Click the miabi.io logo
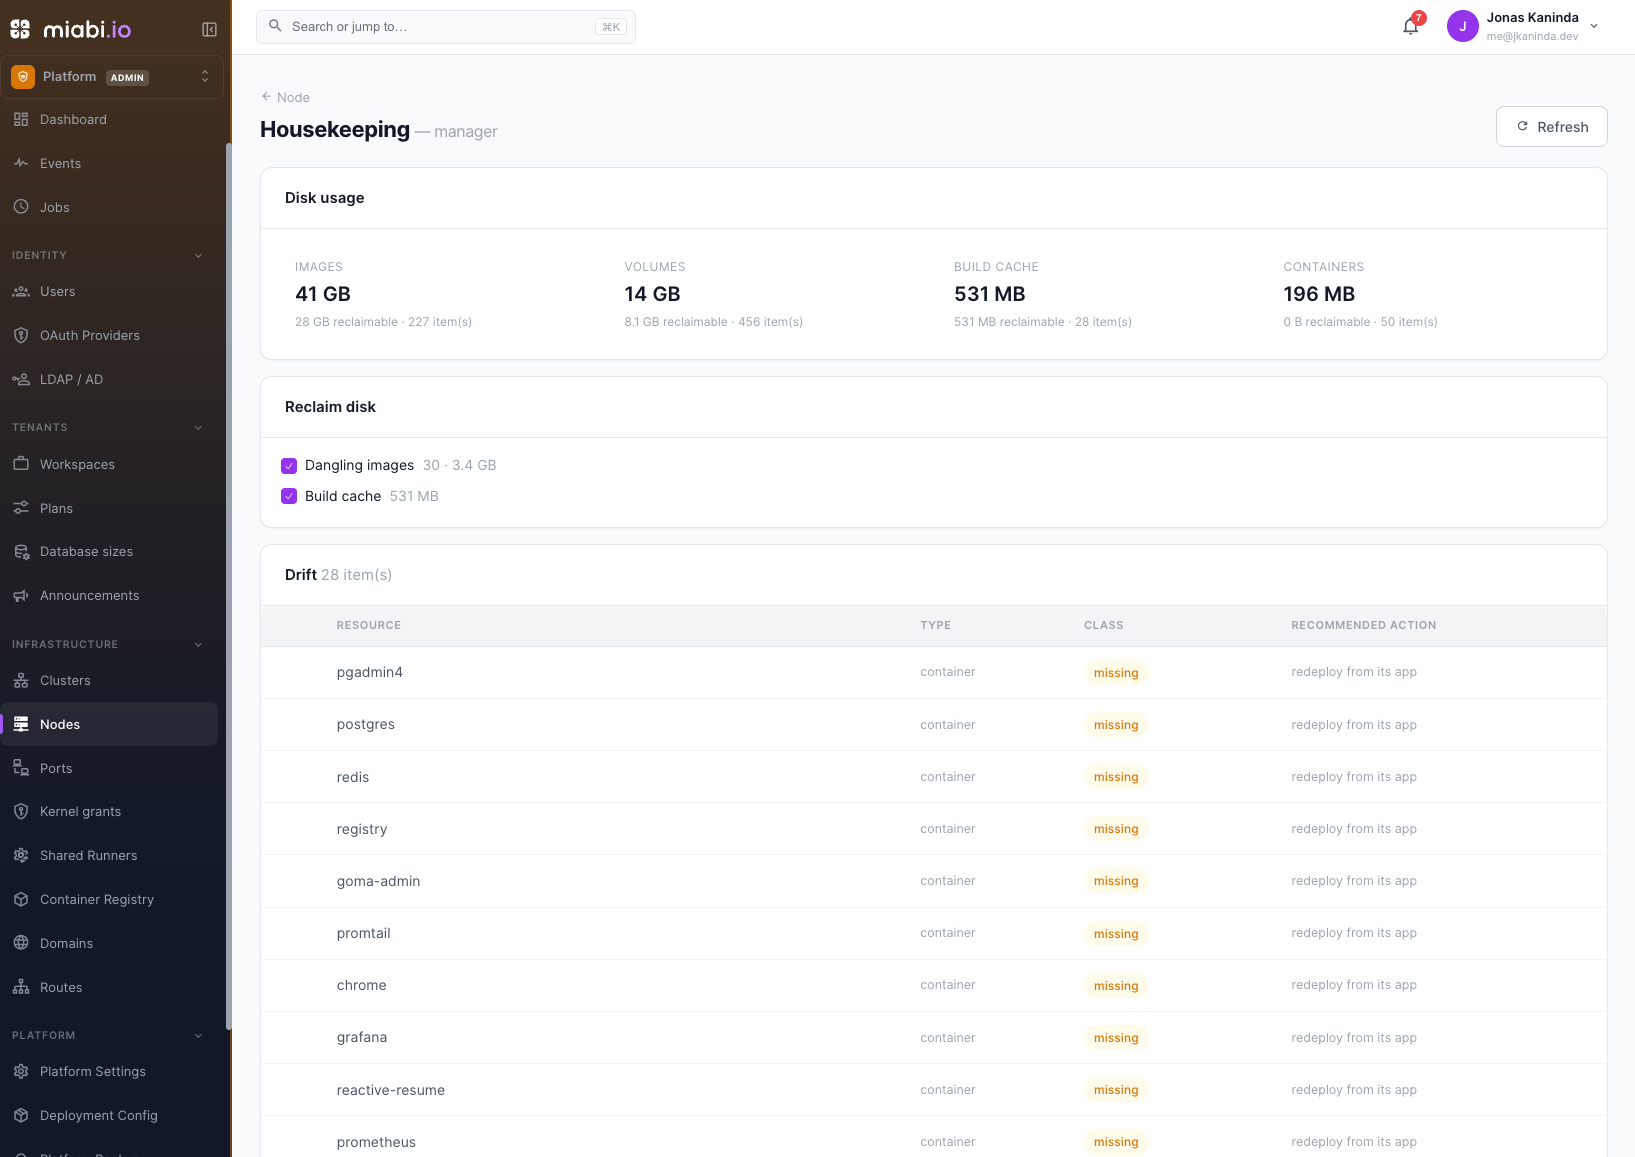 pyautogui.click(x=71, y=29)
